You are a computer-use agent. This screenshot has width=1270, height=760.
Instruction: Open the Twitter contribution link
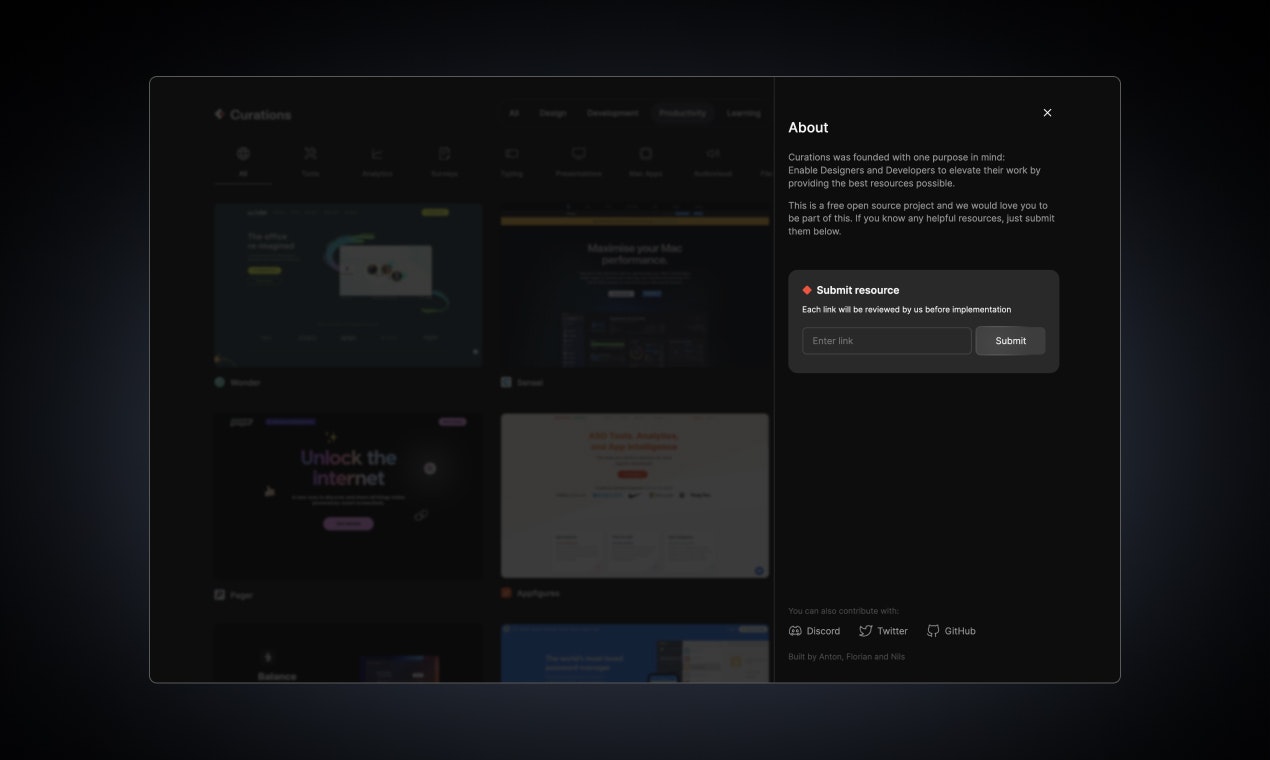(883, 631)
